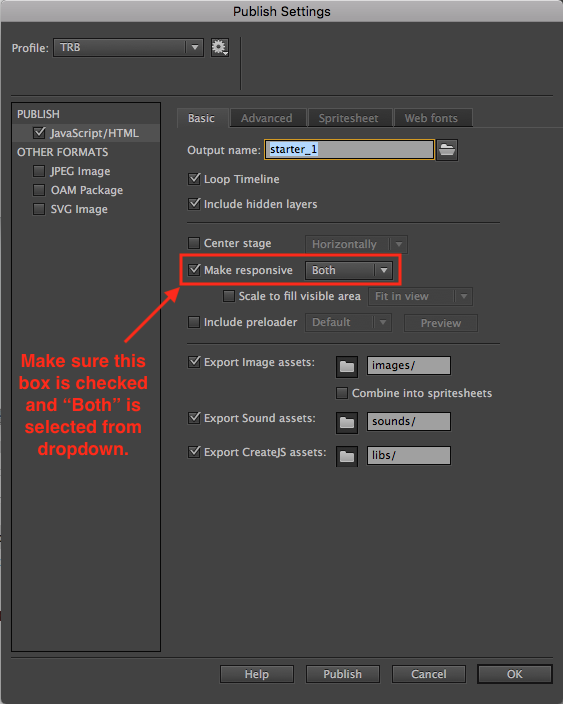Open the Fit in view dropdown
563x704 pixels.
[x=420, y=296]
